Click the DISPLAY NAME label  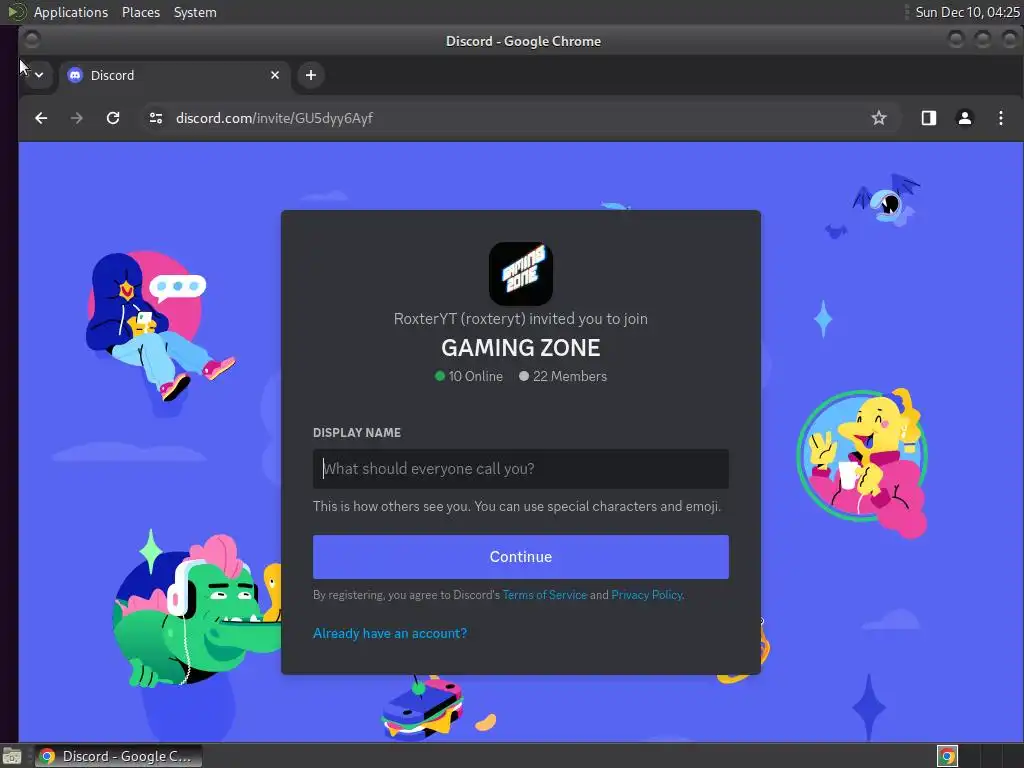357,433
